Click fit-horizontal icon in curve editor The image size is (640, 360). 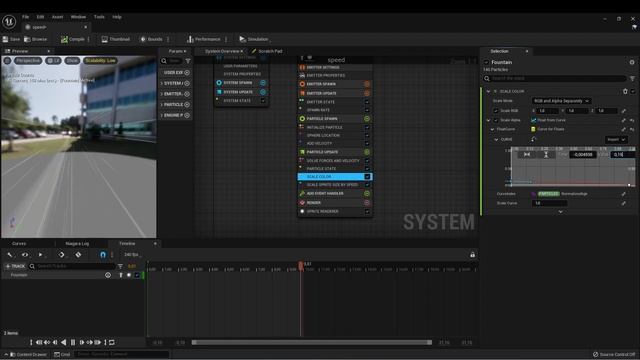click(527, 155)
